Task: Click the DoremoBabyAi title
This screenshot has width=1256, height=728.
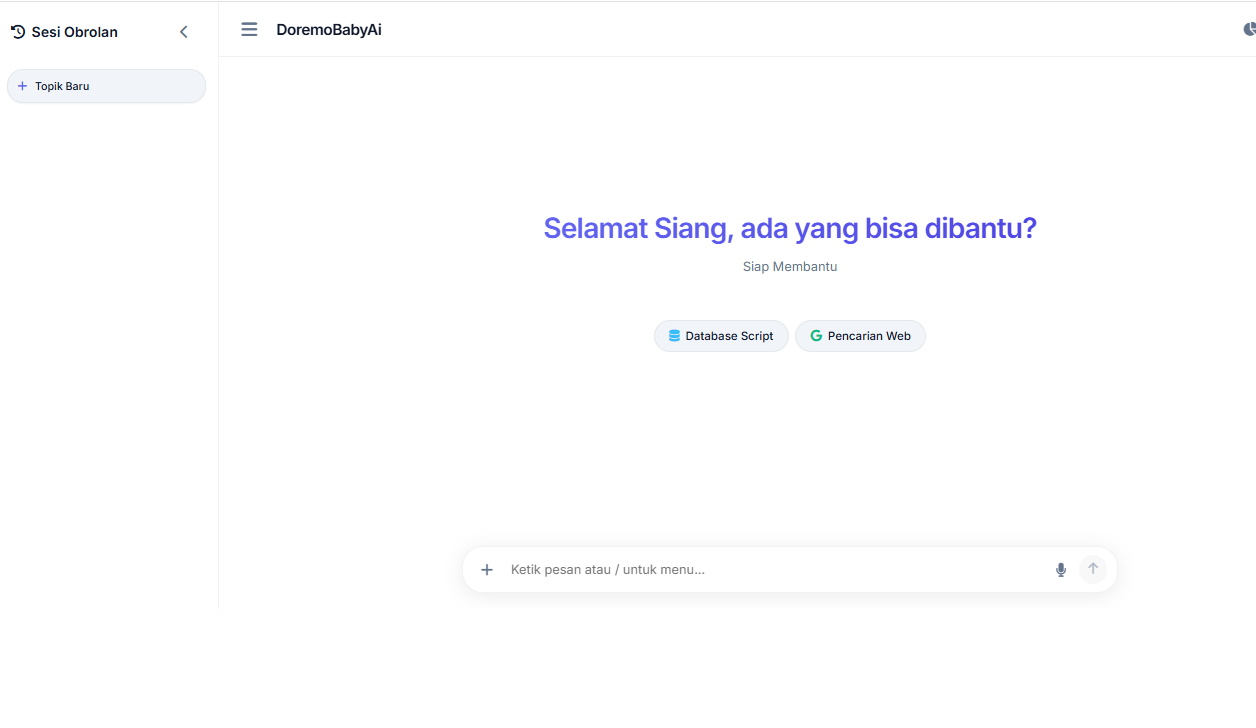Action: (x=329, y=30)
